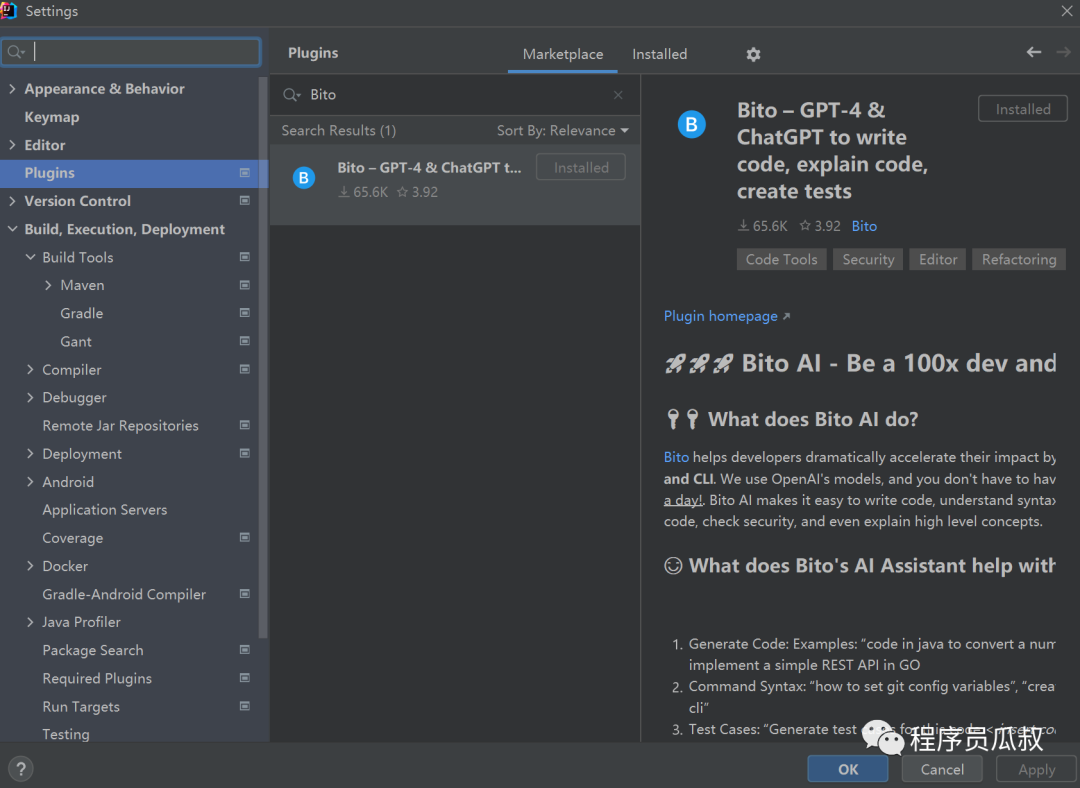Expand the Maven node
The height and width of the screenshot is (788, 1080).
tap(48, 285)
